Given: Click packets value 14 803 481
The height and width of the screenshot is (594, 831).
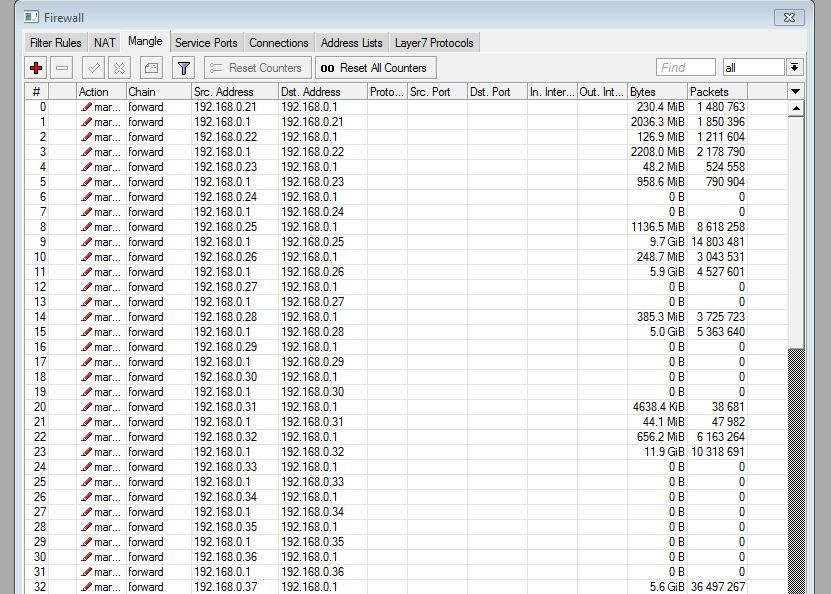Looking at the screenshot, I should (718, 242).
